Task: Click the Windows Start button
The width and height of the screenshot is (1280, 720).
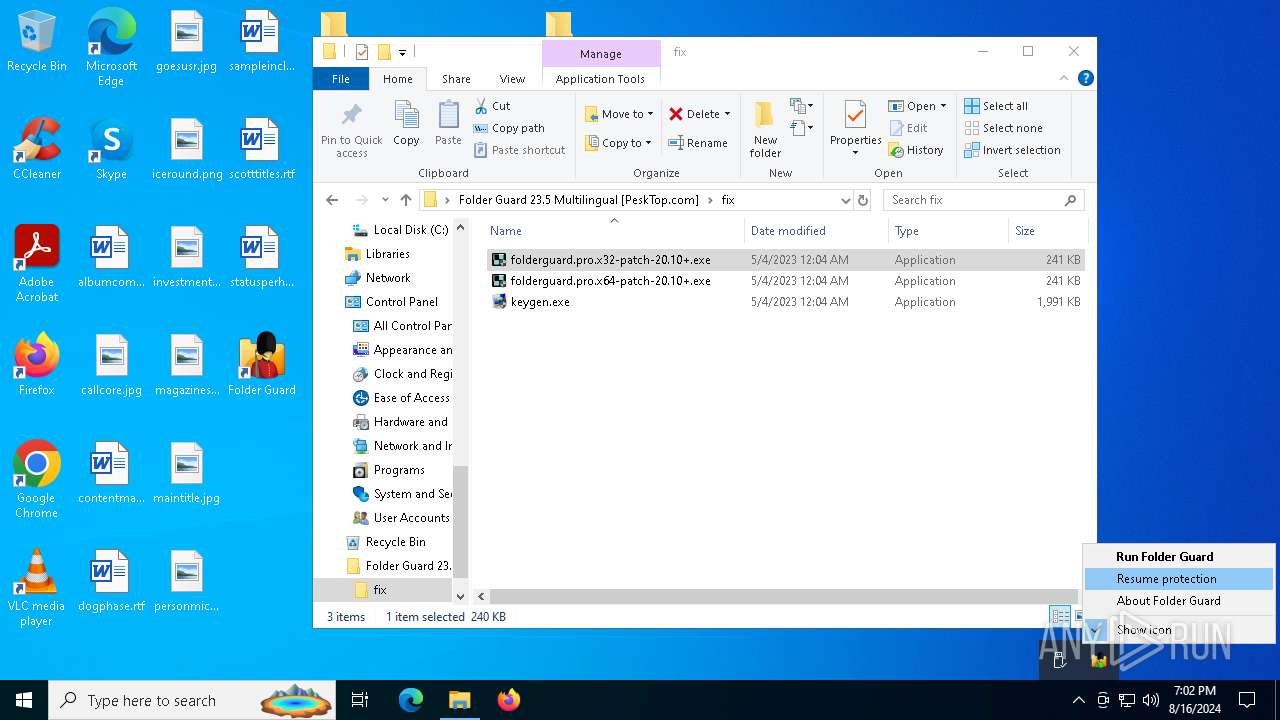Action: pos(24,700)
